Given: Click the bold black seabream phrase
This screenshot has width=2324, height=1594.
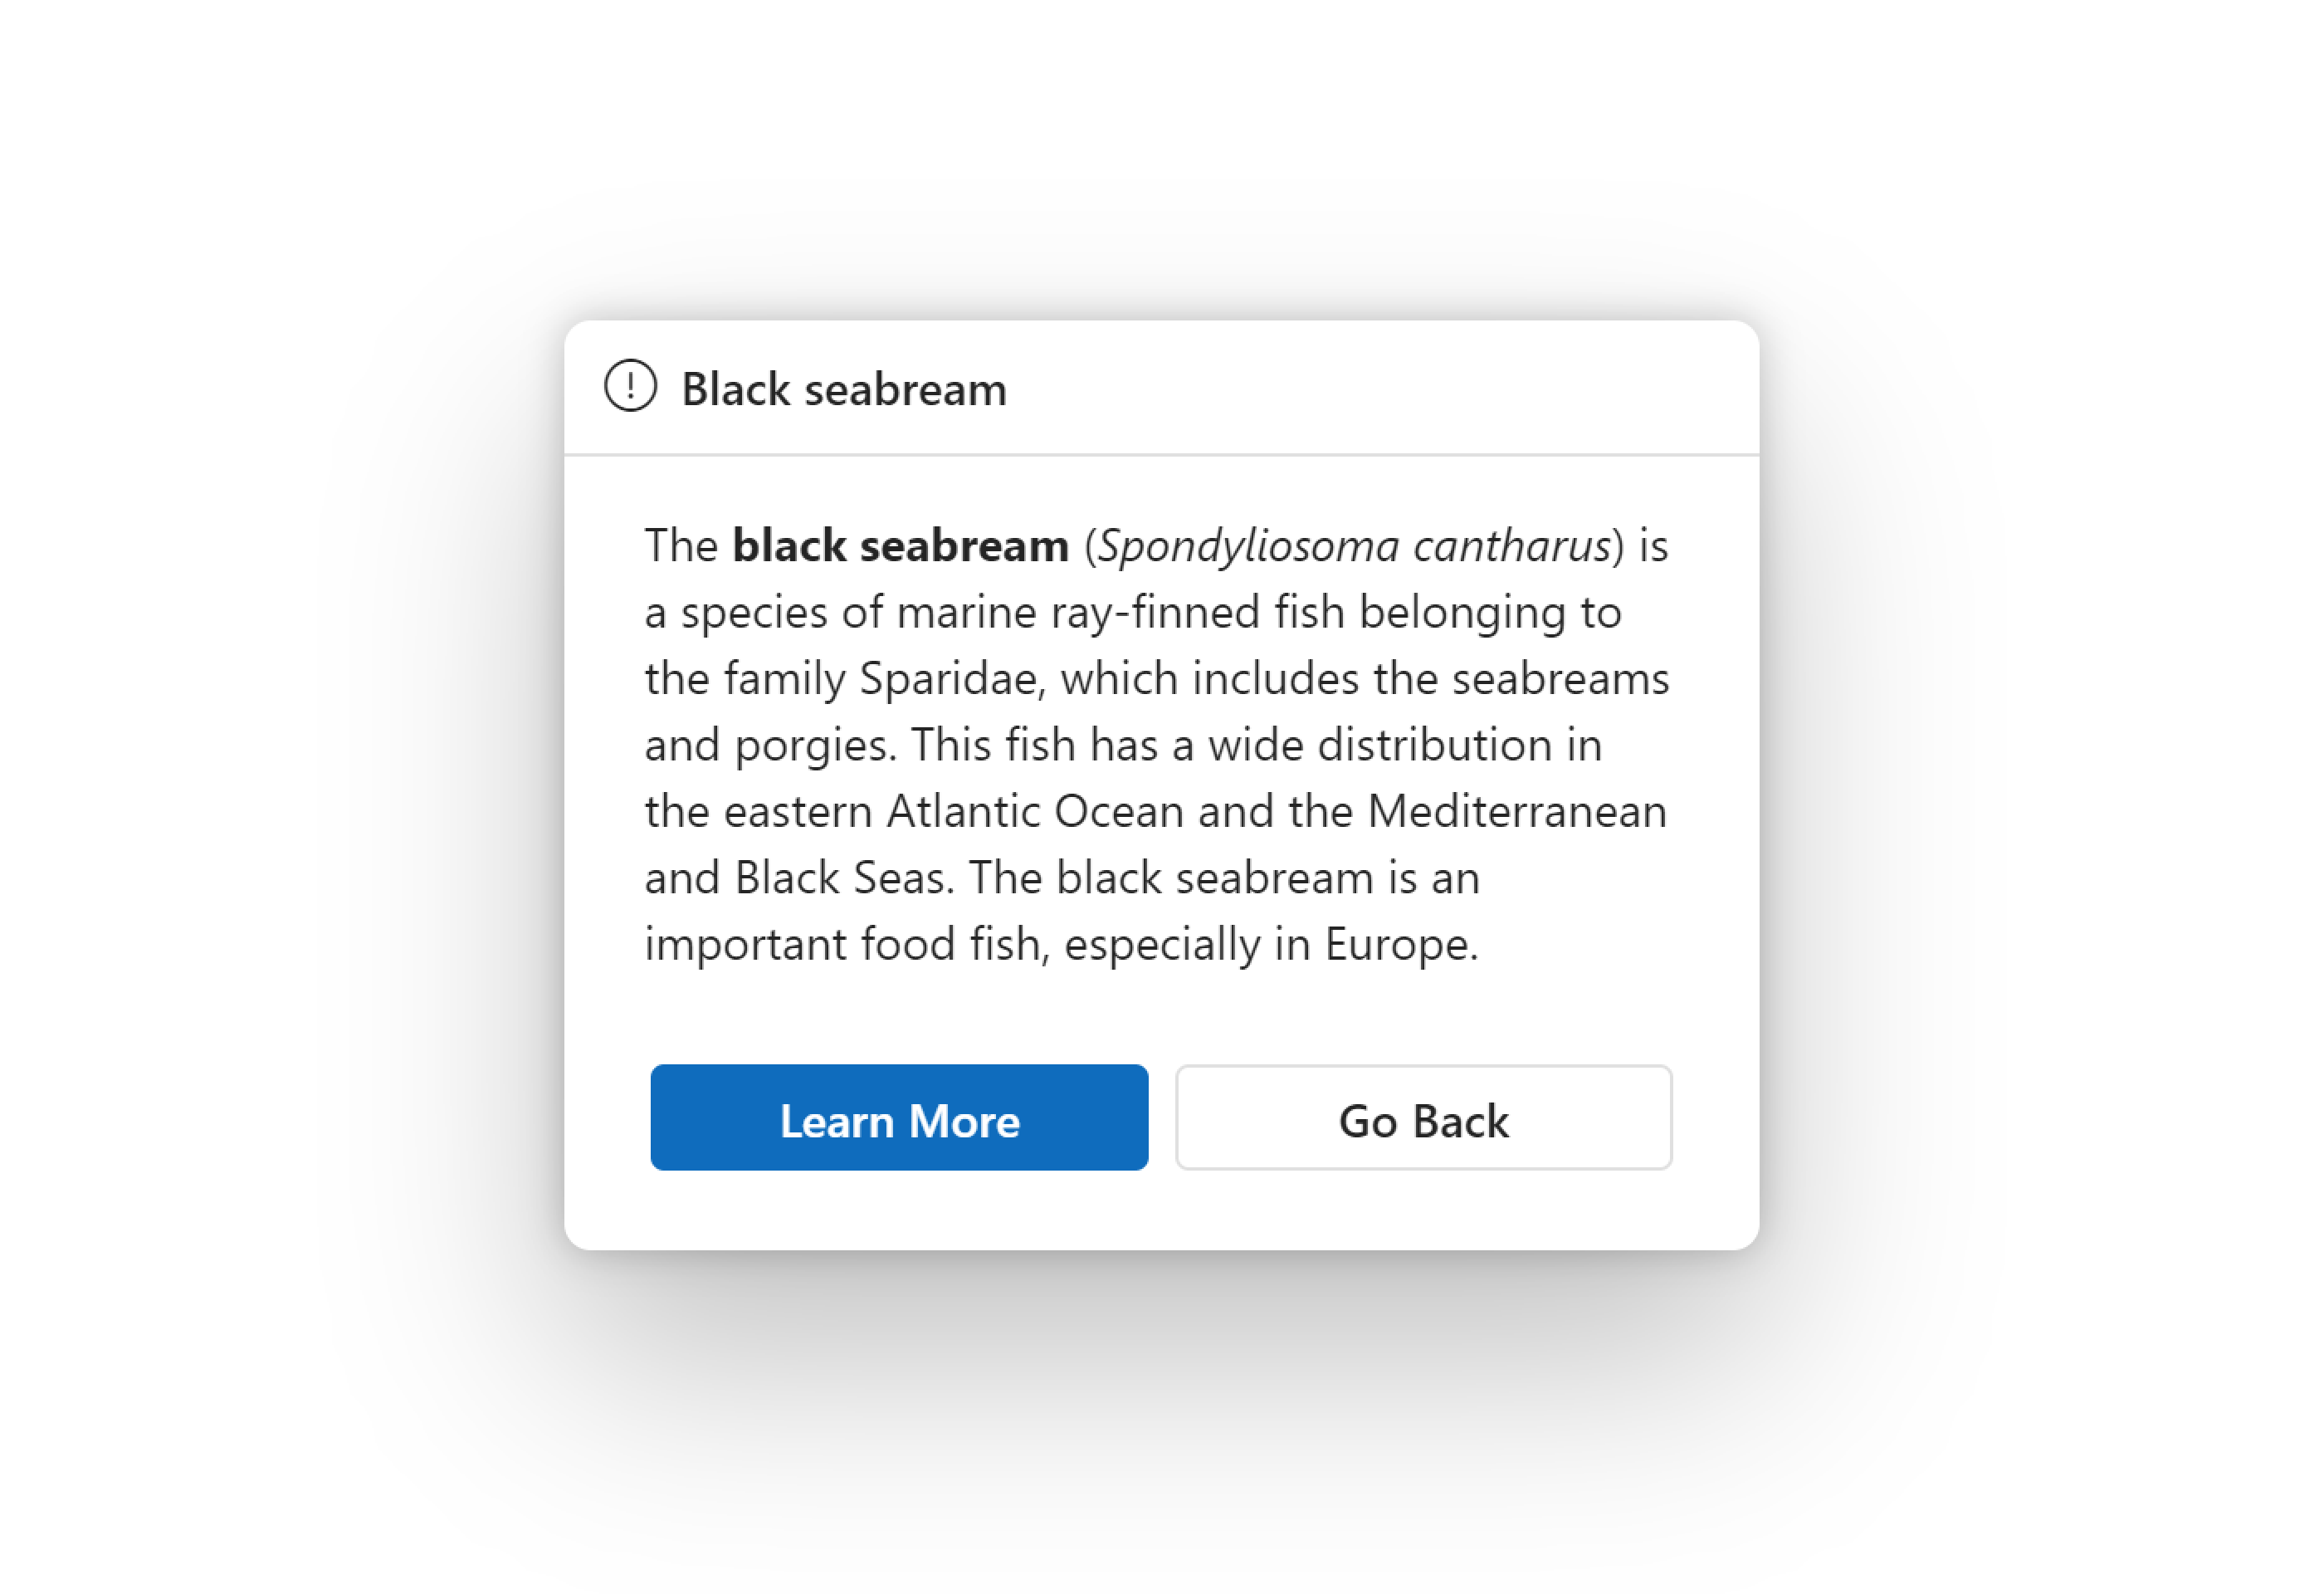Looking at the screenshot, I should tap(899, 546).
